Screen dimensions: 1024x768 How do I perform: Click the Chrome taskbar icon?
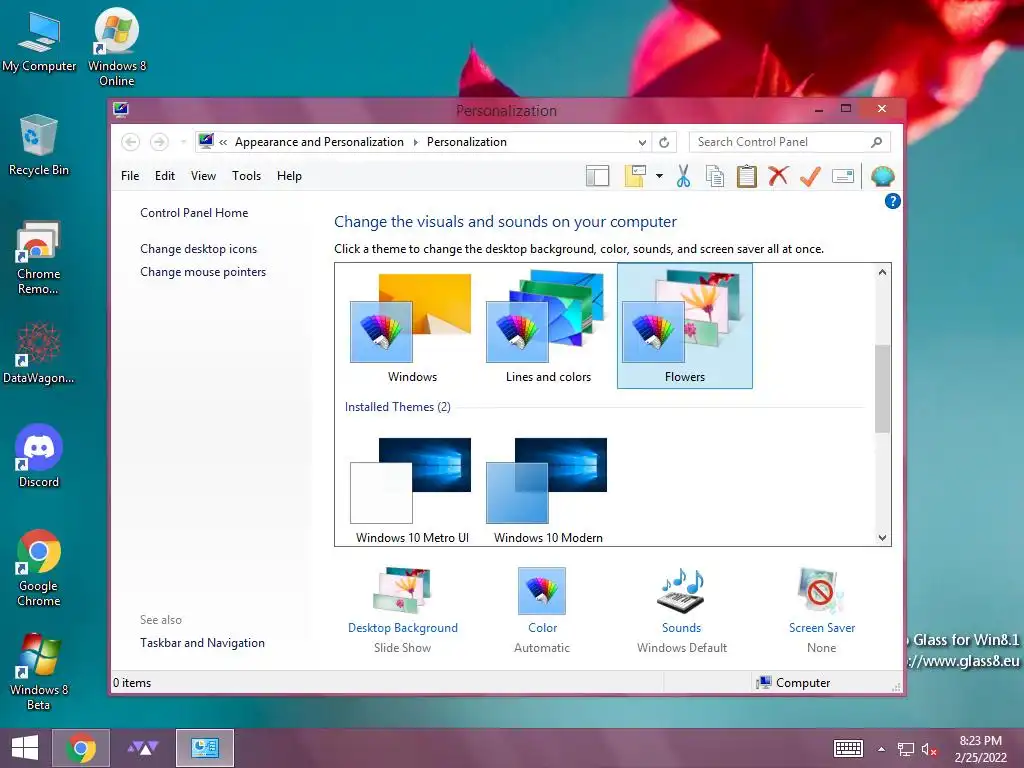(x=80, y=748)
